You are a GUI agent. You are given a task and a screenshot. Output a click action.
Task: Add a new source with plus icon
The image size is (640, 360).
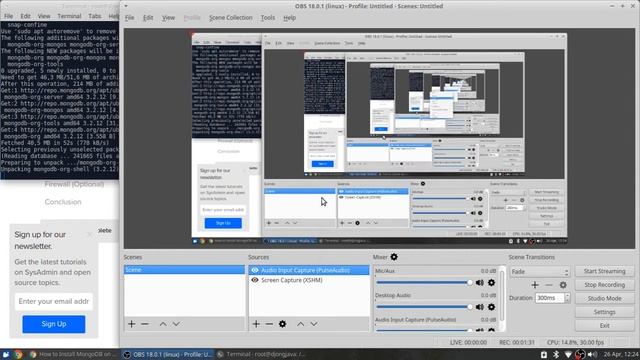pos(256,324)
